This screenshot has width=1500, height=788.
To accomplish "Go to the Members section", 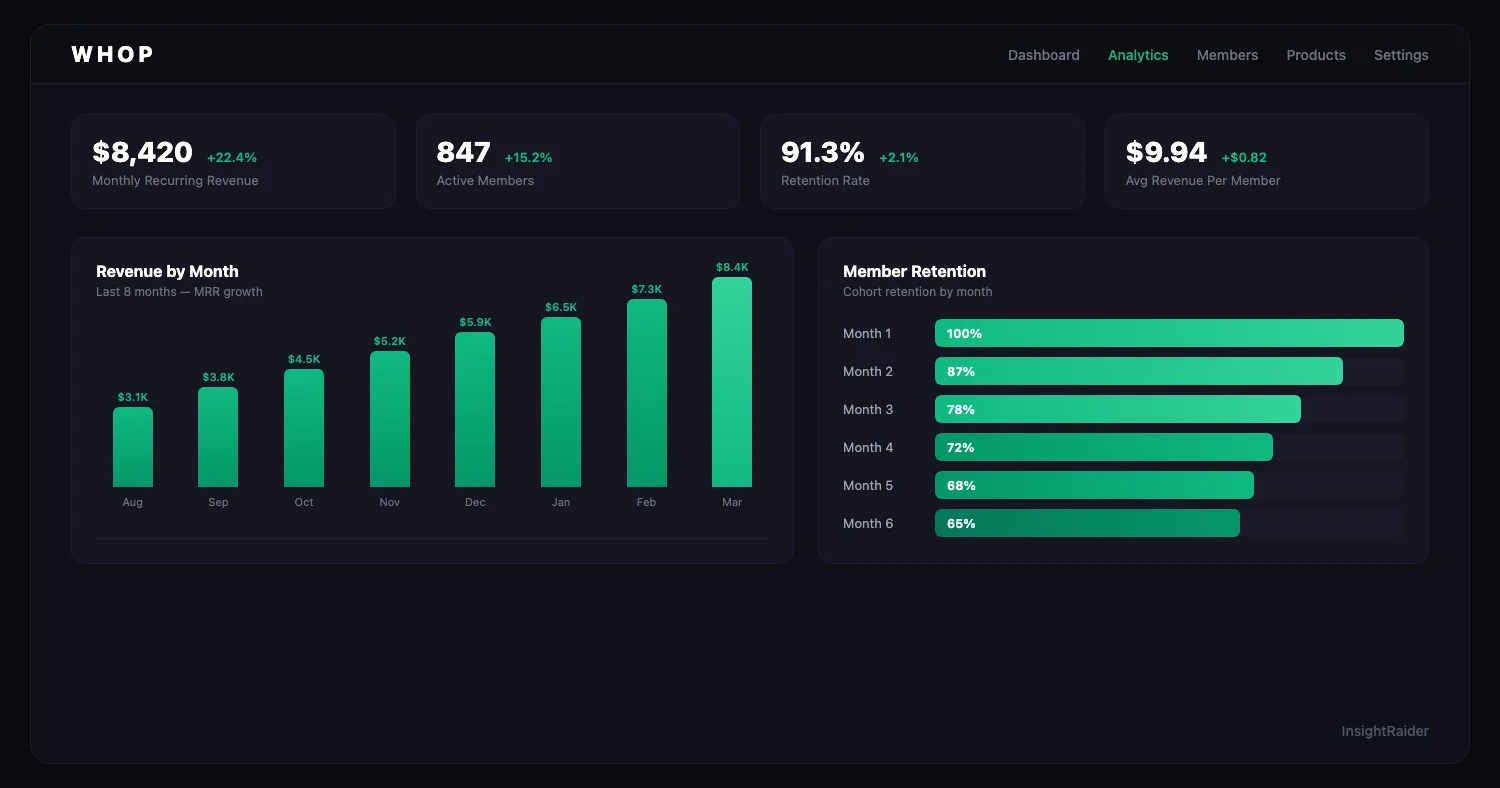I will coord(1227,55).
